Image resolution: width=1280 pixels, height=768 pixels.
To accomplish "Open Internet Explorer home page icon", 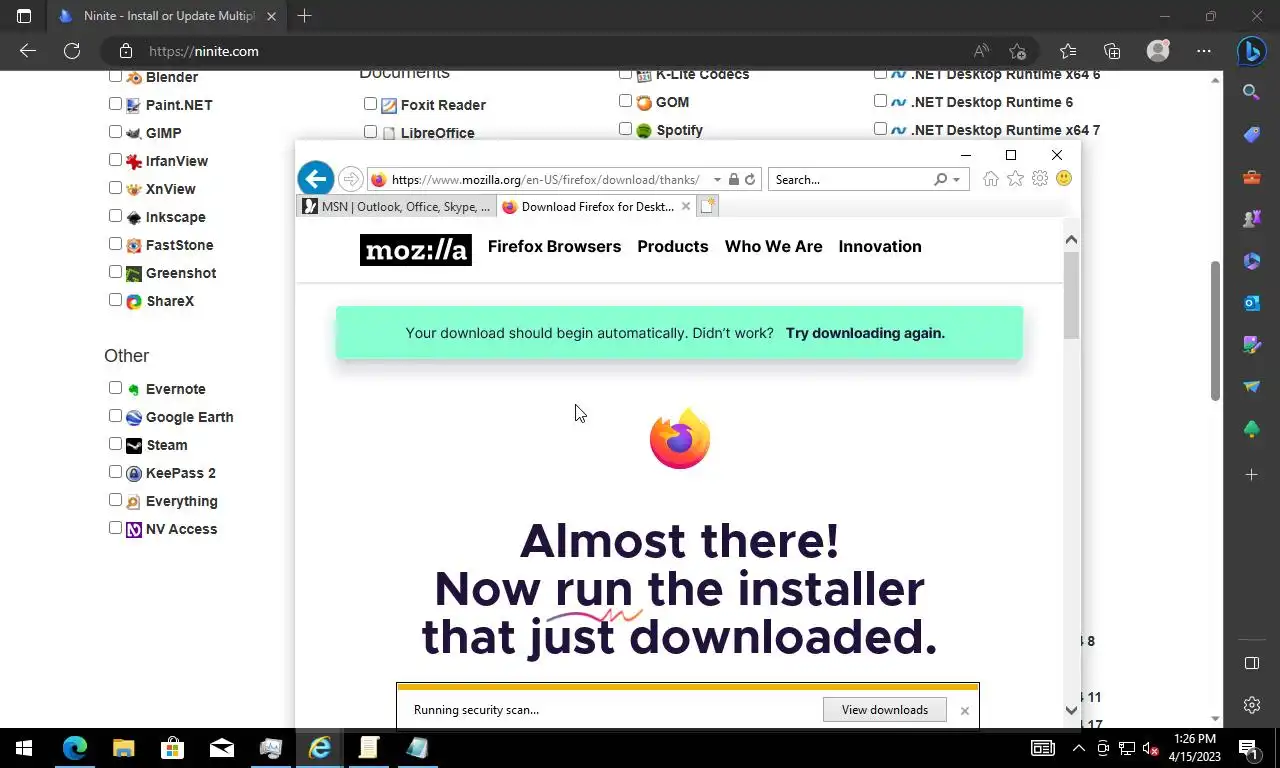I will coord(990,179).
